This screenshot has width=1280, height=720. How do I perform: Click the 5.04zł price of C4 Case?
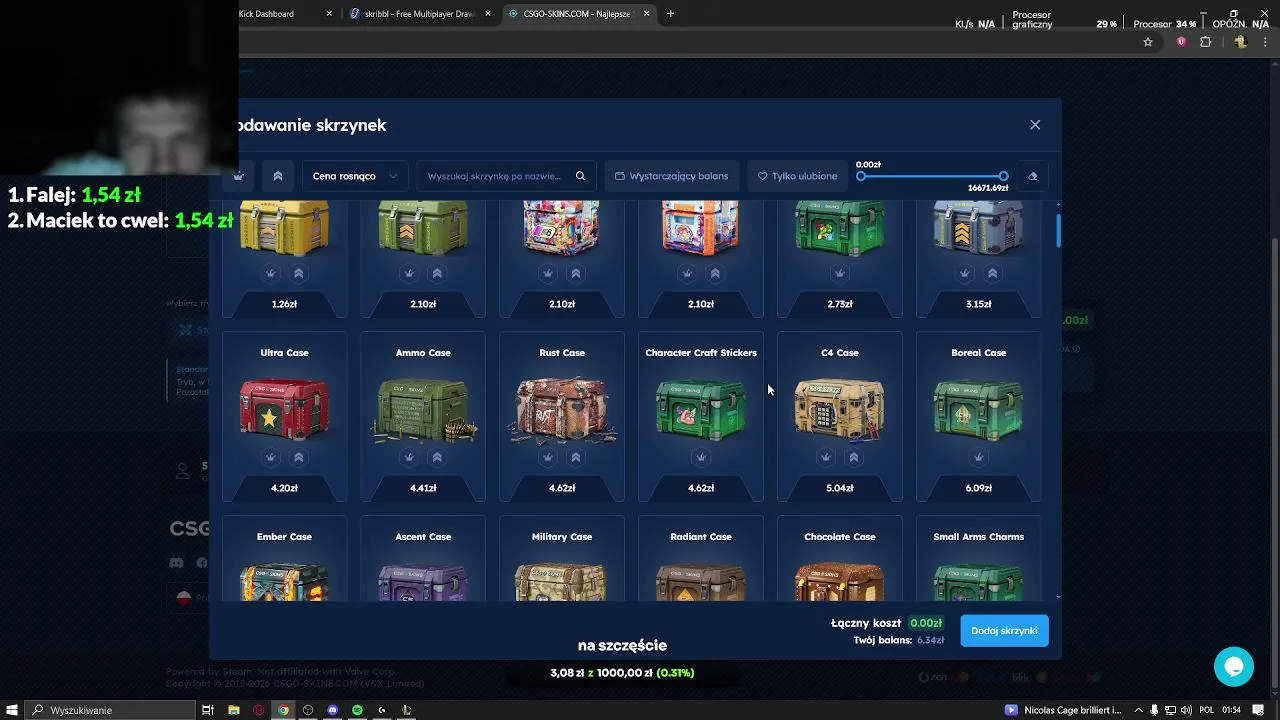pos(840,488)
